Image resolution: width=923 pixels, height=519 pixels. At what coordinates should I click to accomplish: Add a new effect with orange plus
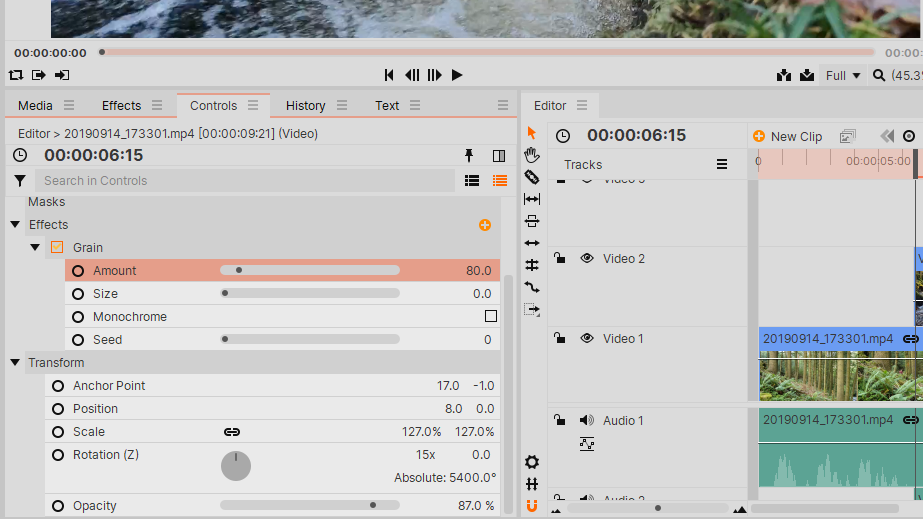(x=485, y=225)
